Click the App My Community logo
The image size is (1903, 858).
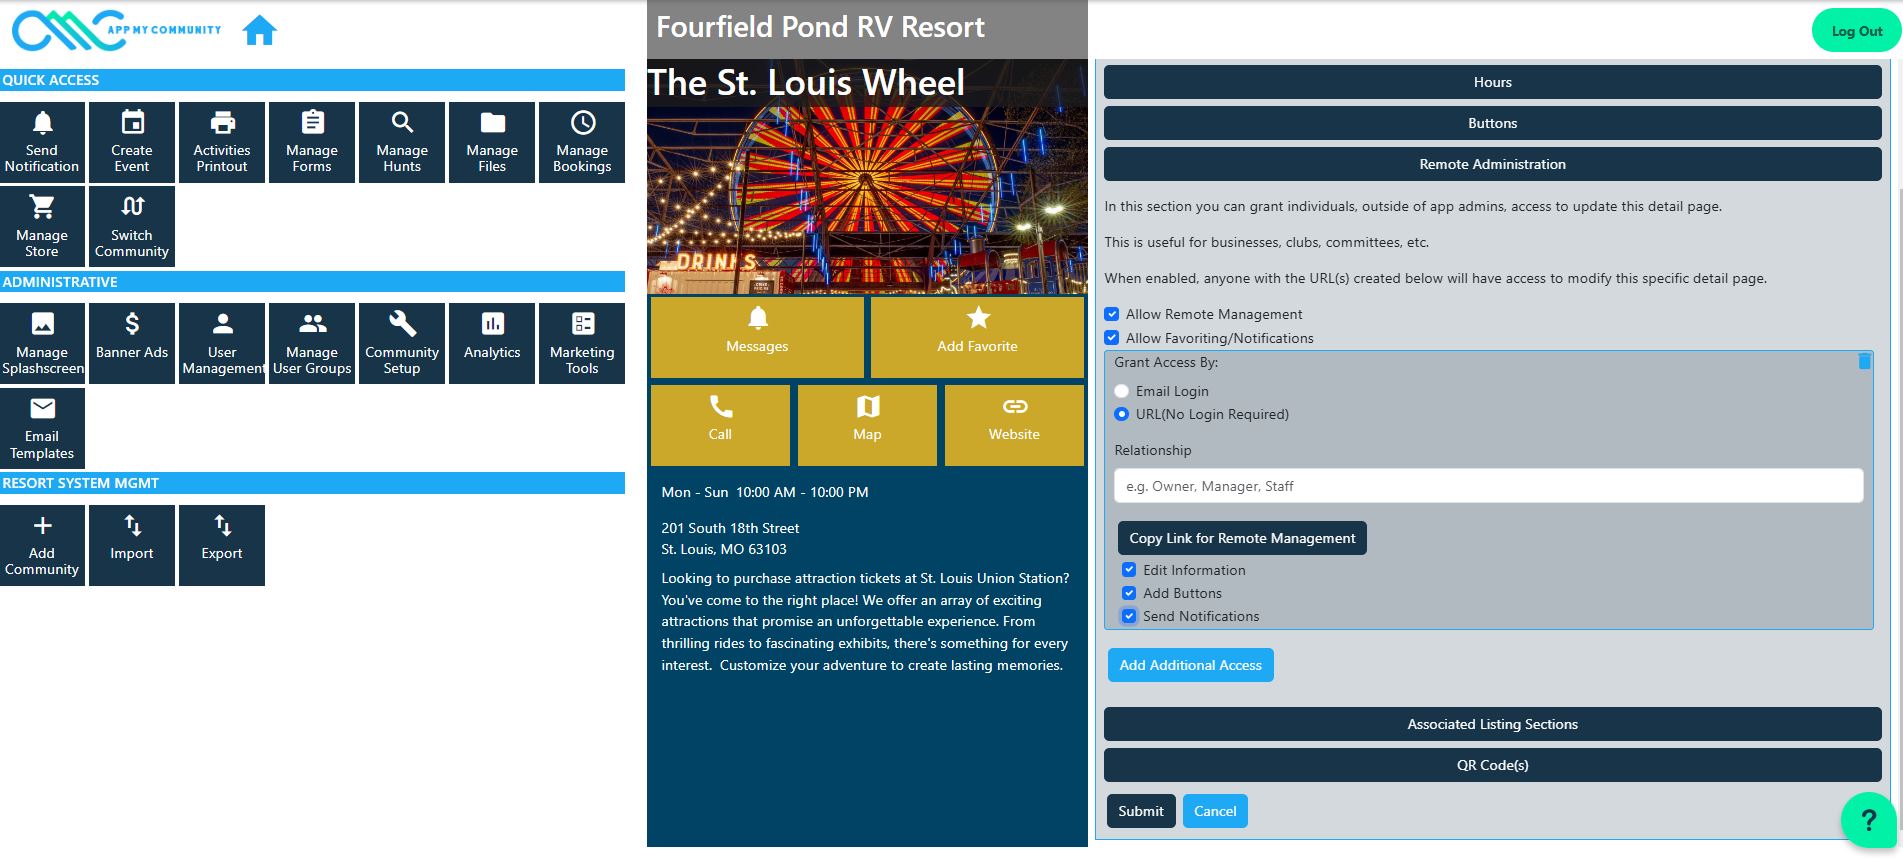[117, 31]
